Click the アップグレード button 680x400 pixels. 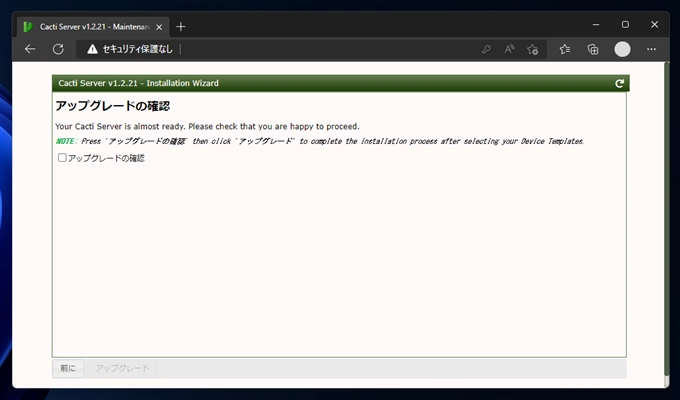(x=122, y=368)
